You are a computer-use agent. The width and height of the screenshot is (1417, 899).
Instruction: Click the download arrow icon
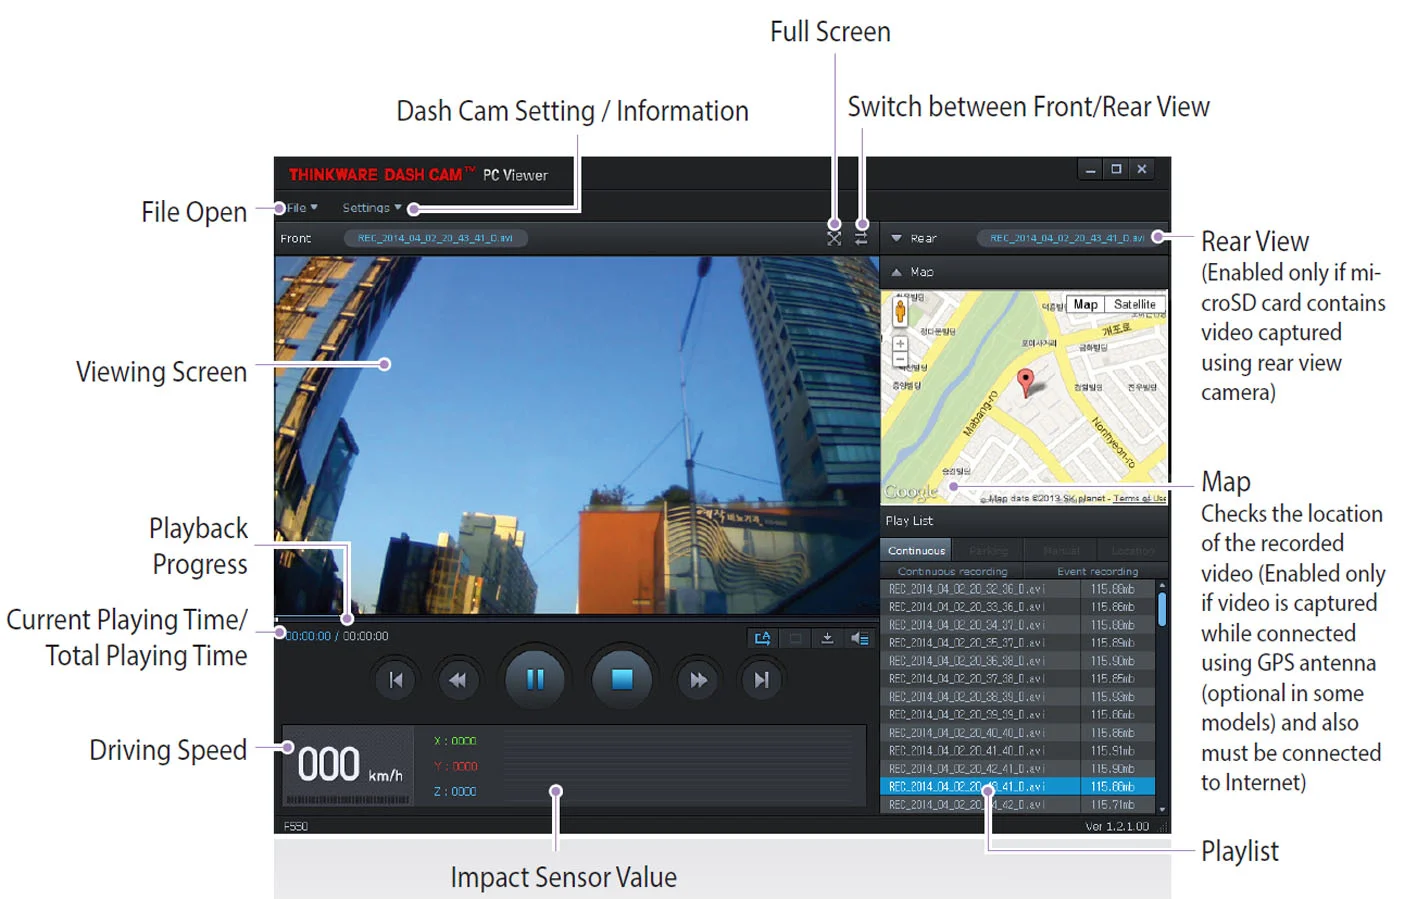827,638
